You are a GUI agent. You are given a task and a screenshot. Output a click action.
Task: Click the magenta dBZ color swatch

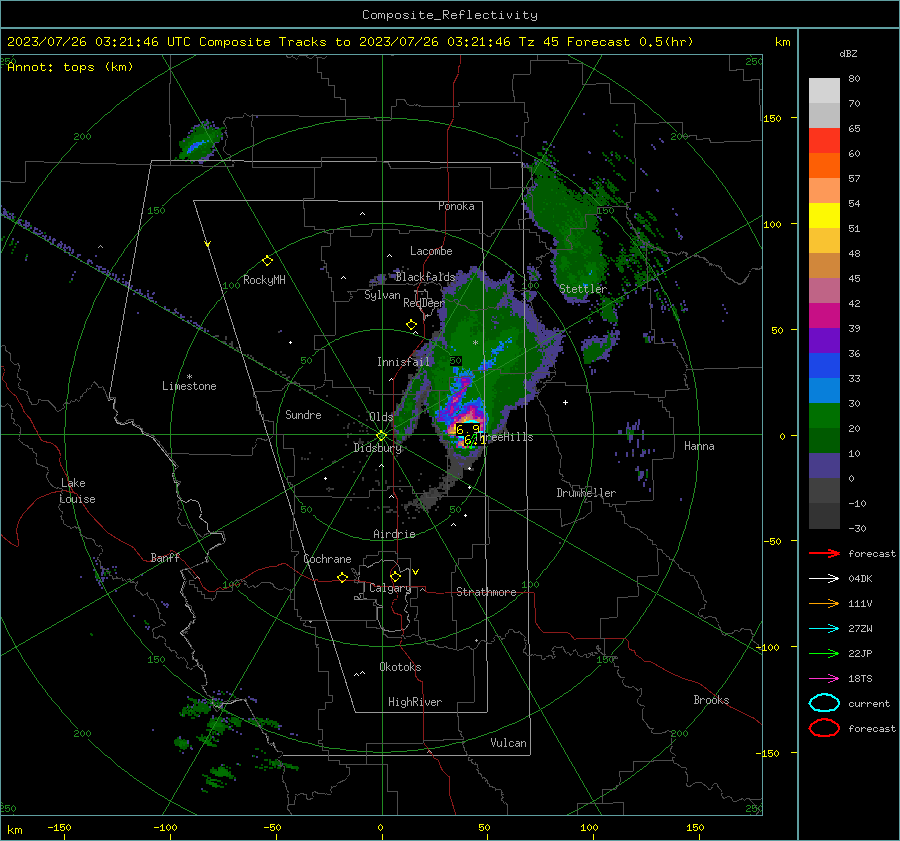[824, 316]
